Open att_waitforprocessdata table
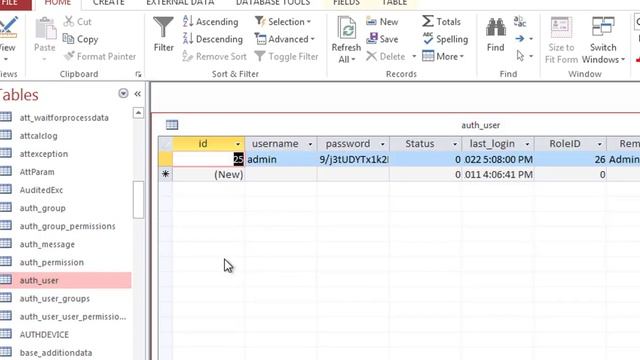Image resolution: width=640 pixels, height=360 pixels. pos(64,118)
